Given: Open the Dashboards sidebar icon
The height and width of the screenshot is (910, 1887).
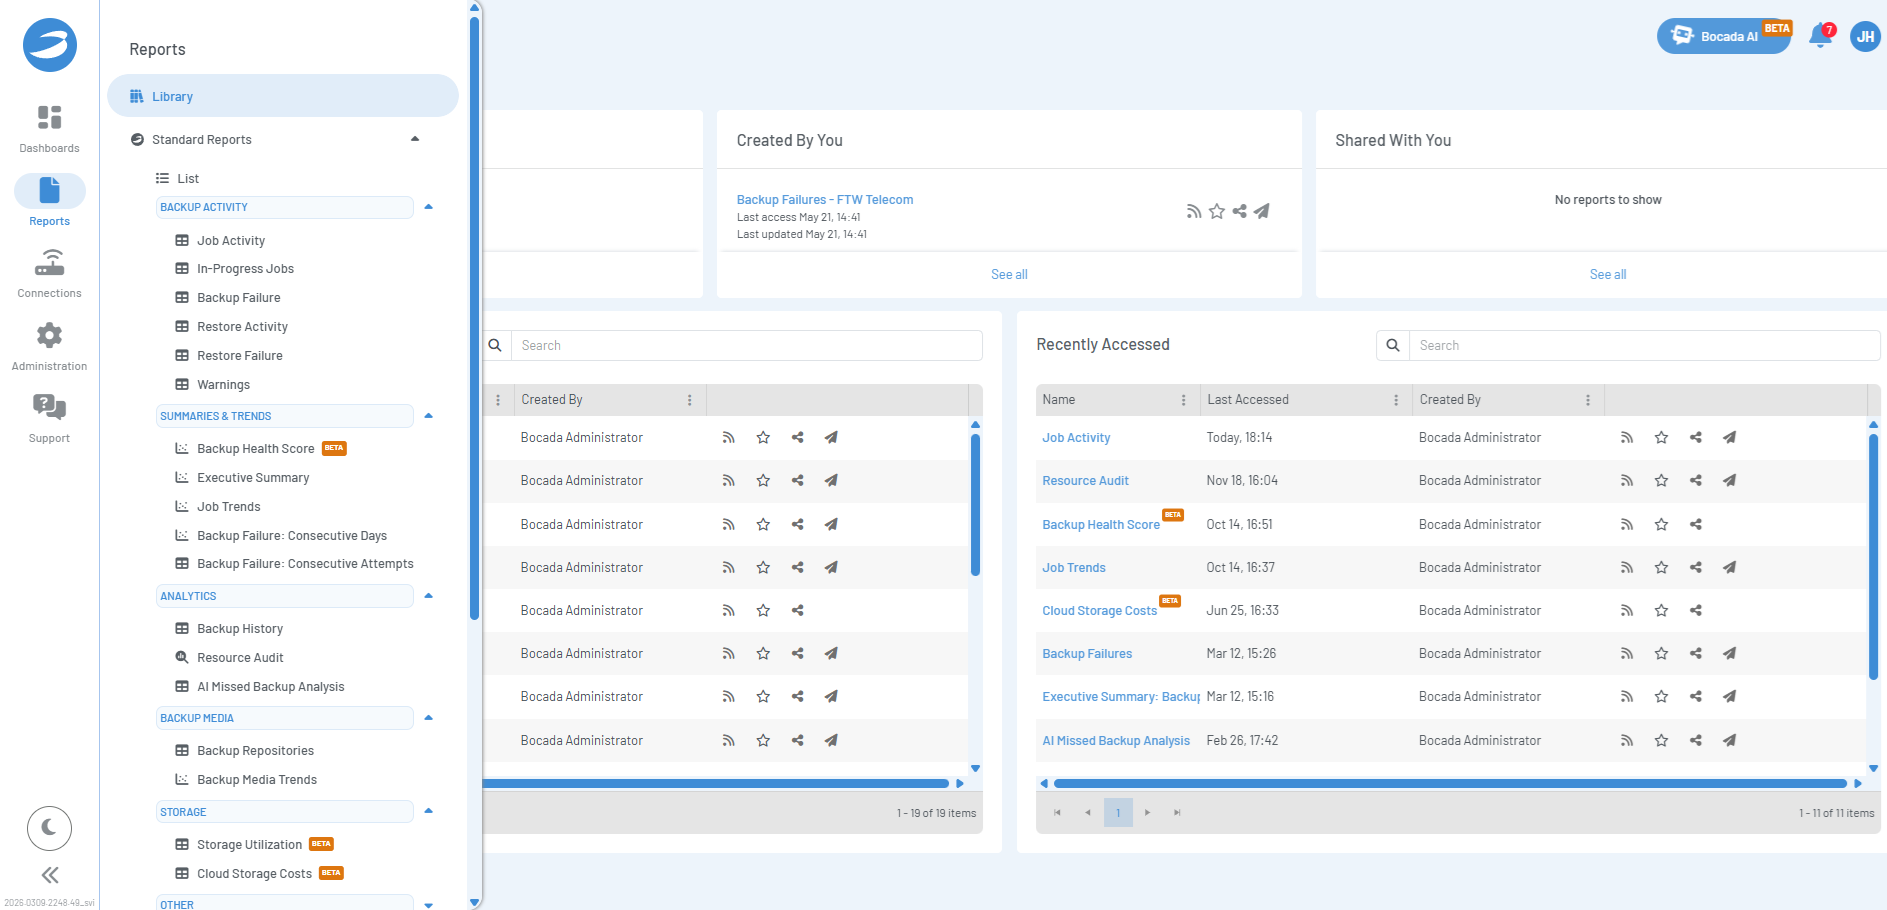Looking at the screenshot, I should 49,130.
